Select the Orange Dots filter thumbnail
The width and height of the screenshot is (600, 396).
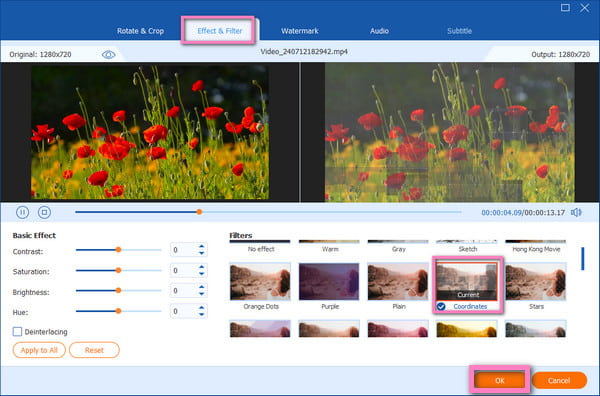[x=260, y=282]
